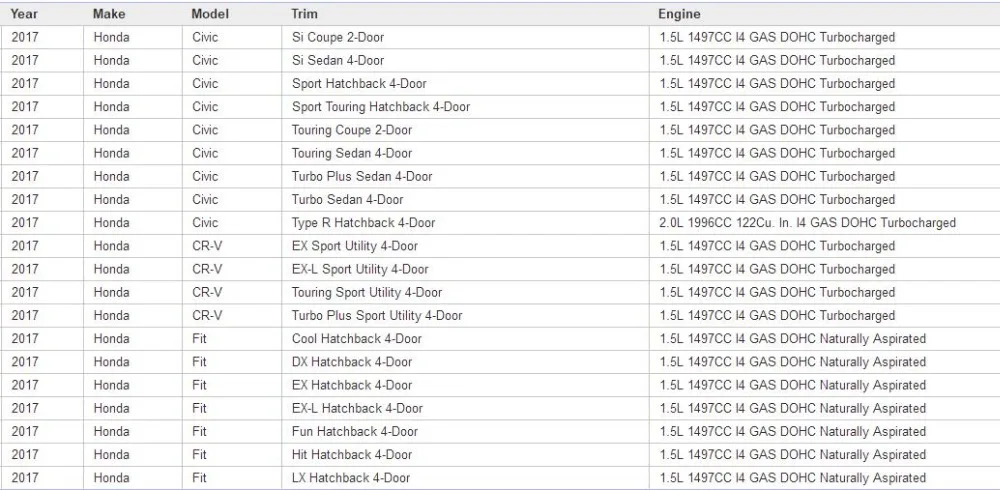Click the Civic model cell in Type R row
The height and width of the screenshot is (490, 1000).
(x=233, y=223)
